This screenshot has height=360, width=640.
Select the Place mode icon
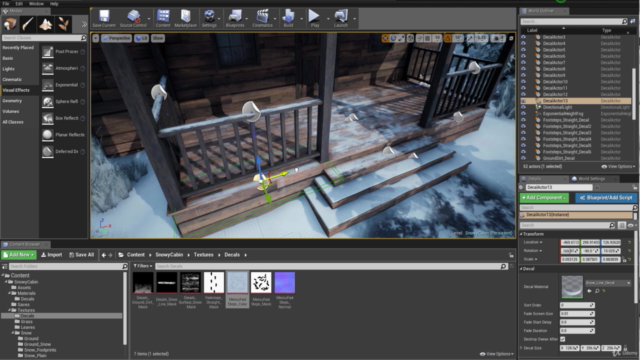click(x=10, y=24)
